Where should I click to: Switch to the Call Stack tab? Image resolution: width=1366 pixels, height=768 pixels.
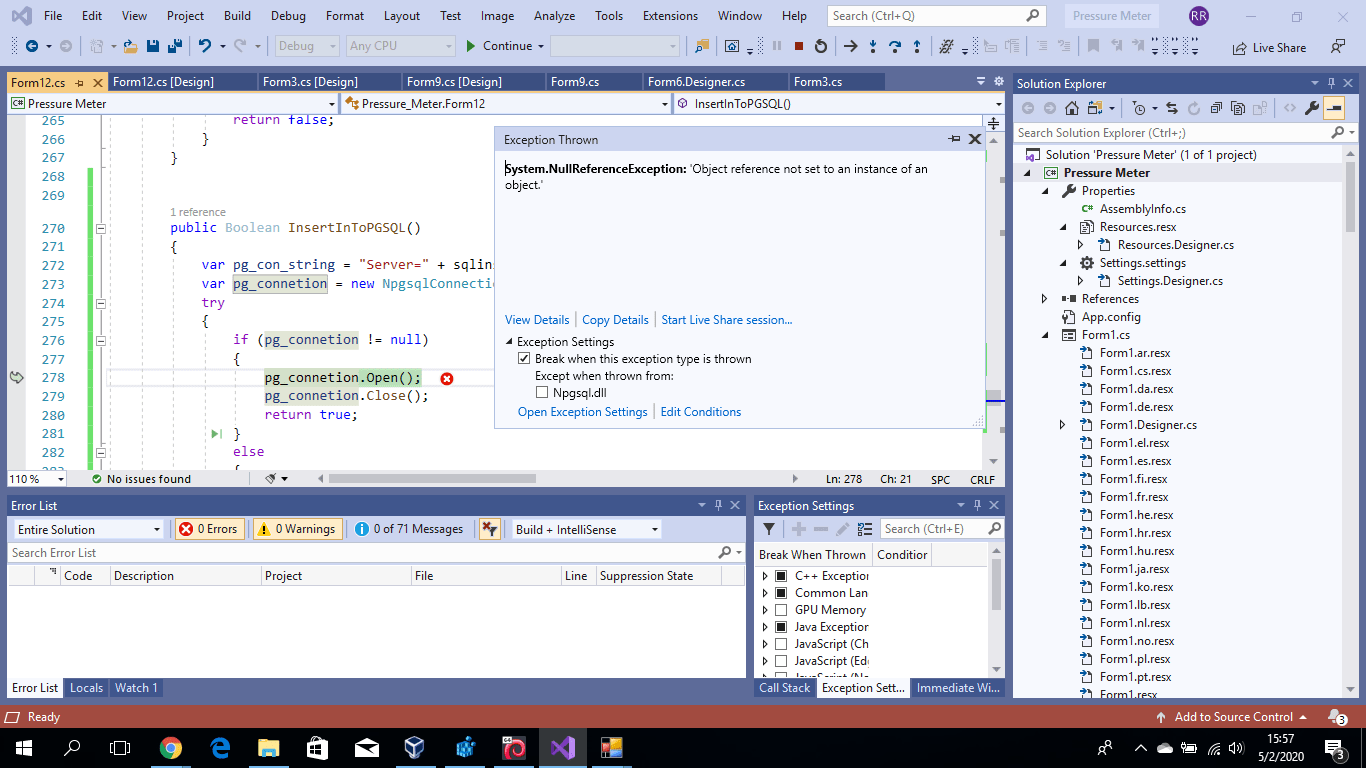784,688
